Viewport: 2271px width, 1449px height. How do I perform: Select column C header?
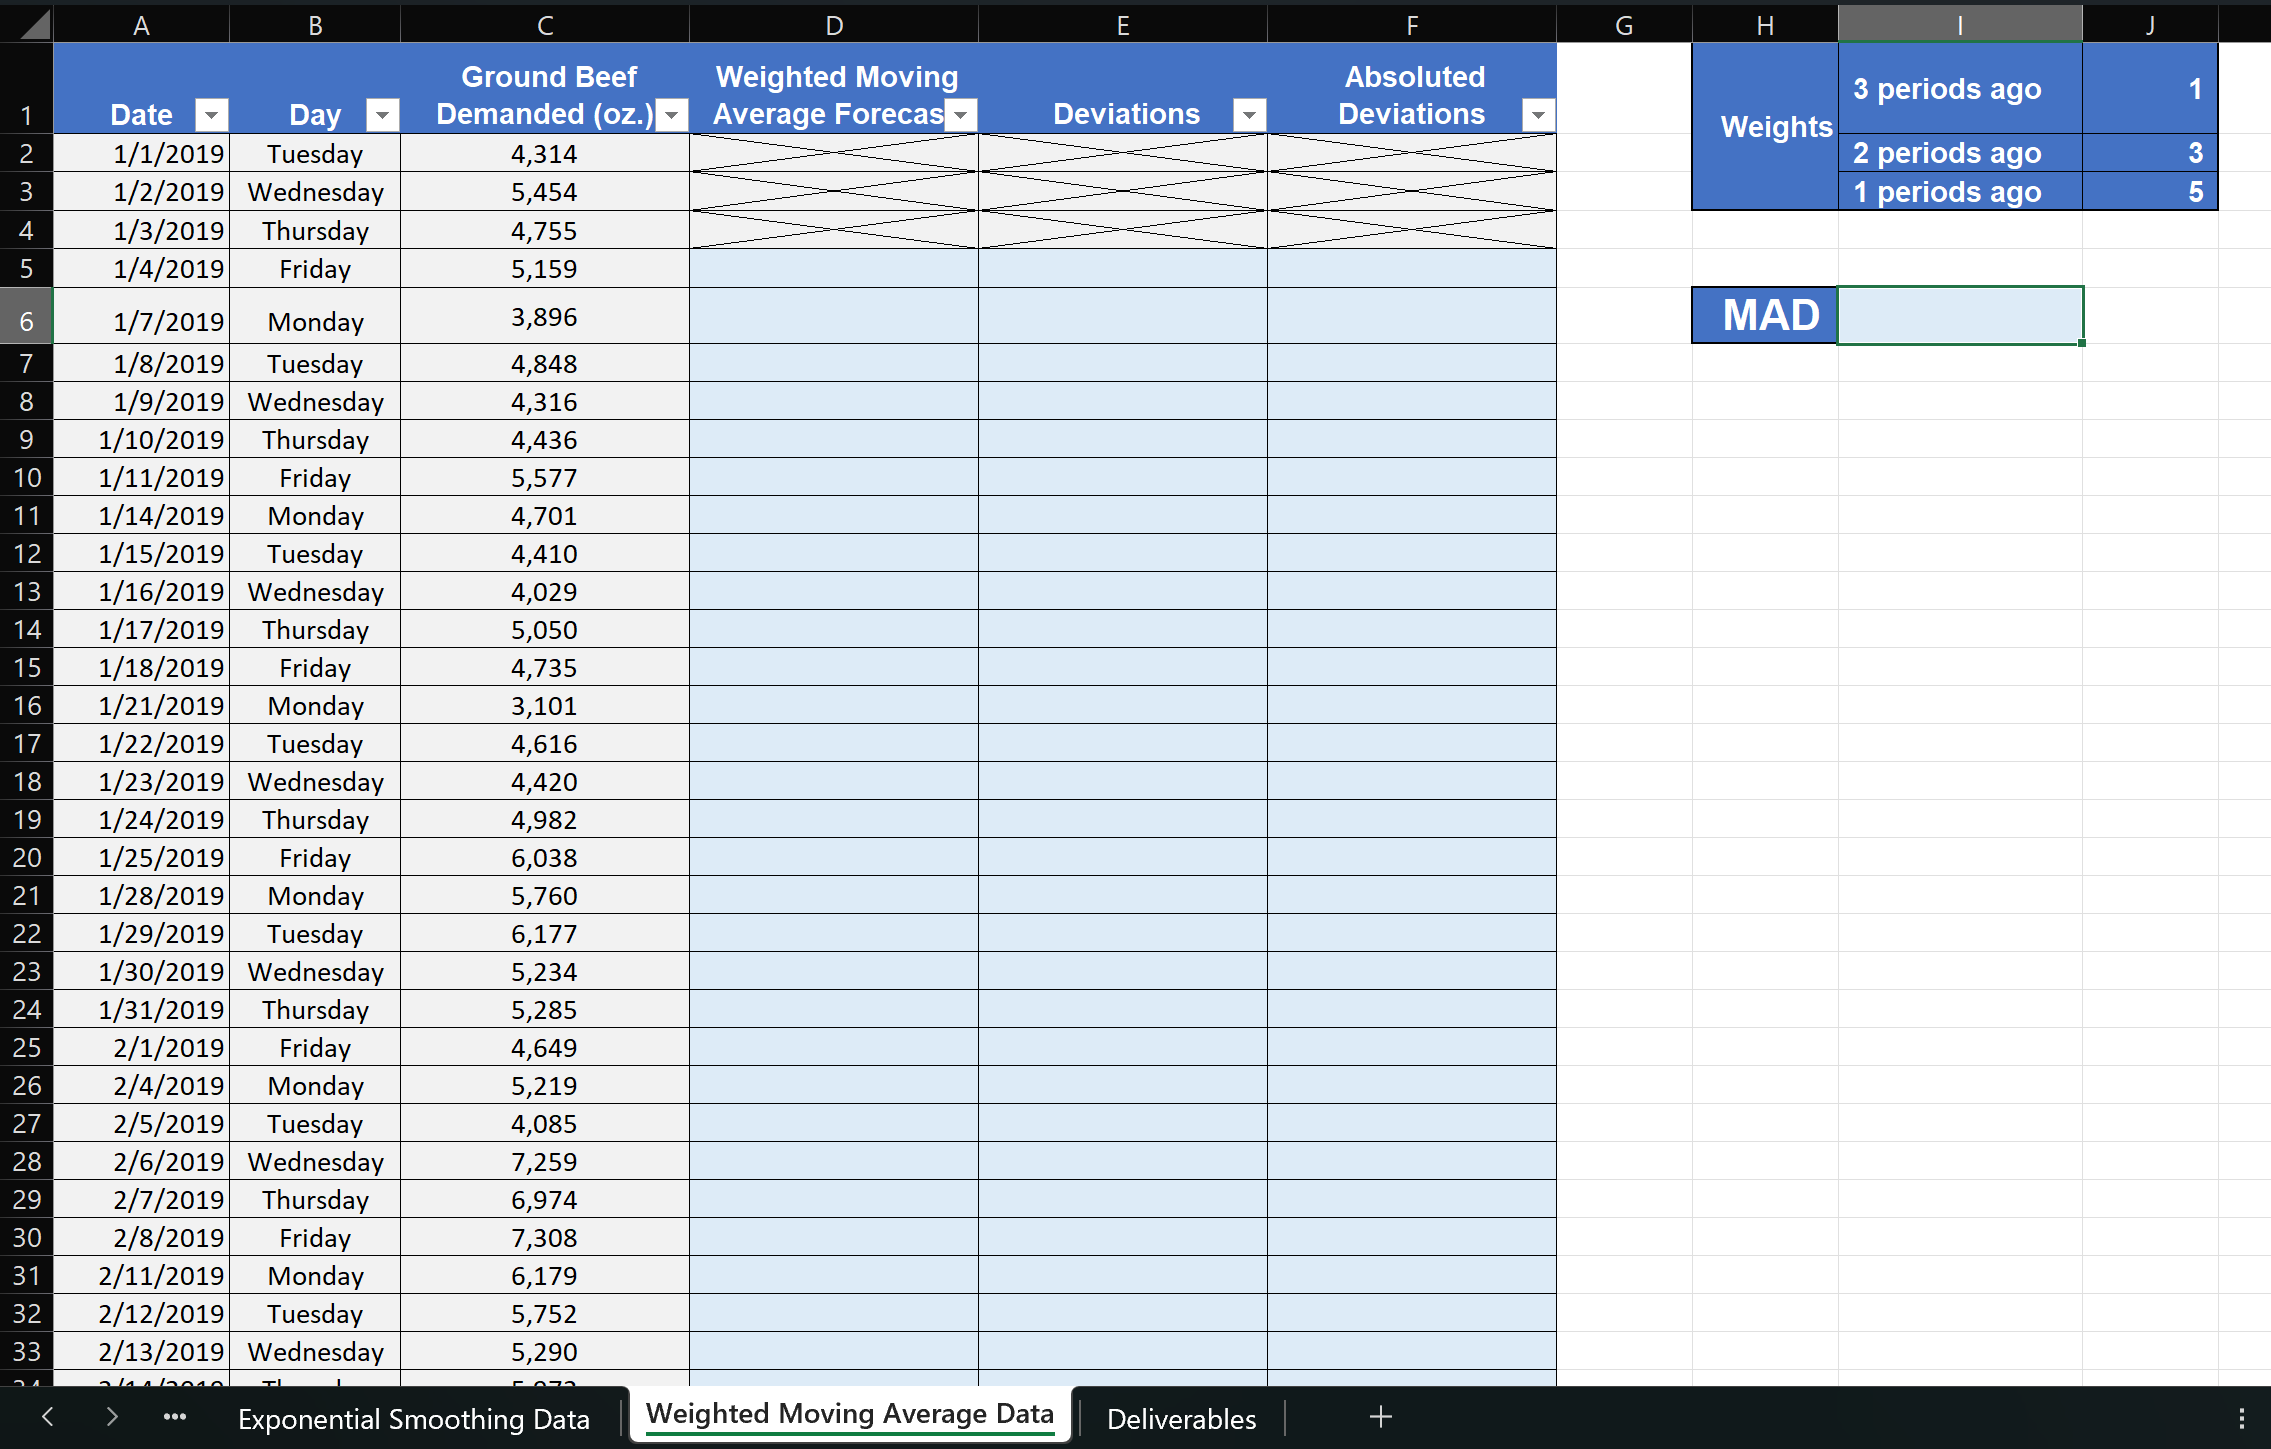pos(545,24)
